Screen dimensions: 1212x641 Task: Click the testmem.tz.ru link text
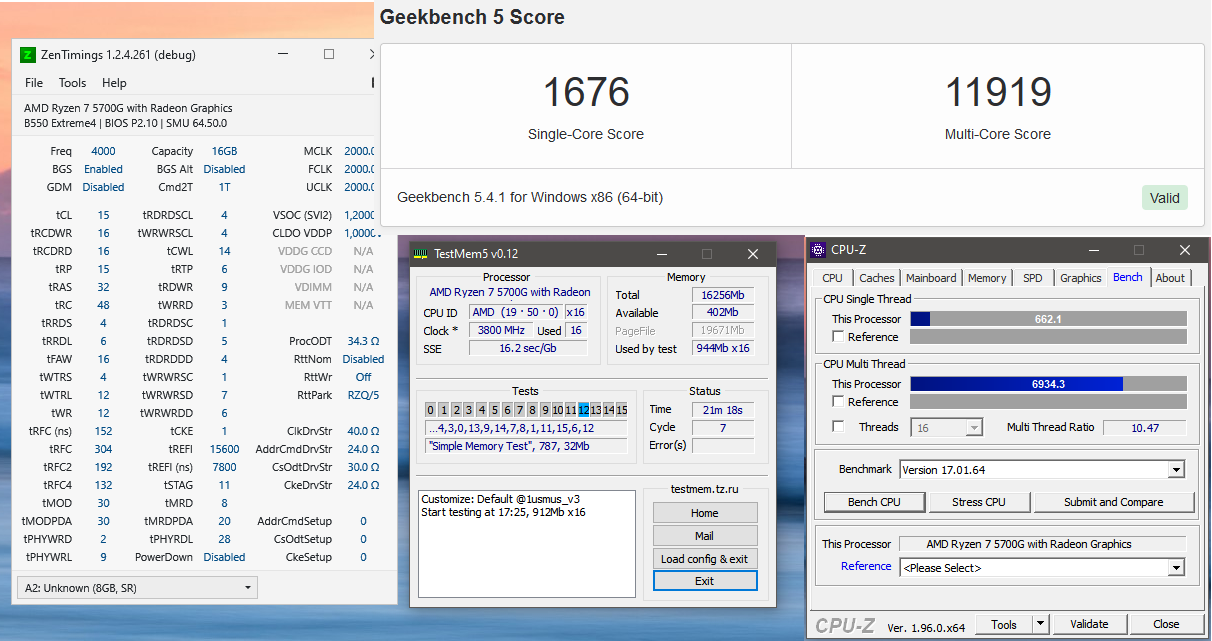pyautogui.click(x=704, y=489)
